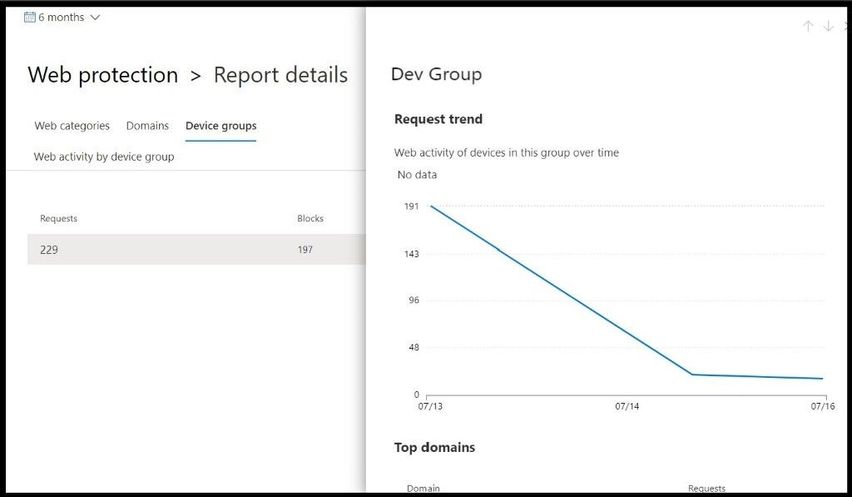Click the Requests header in Top domains table

706,488
